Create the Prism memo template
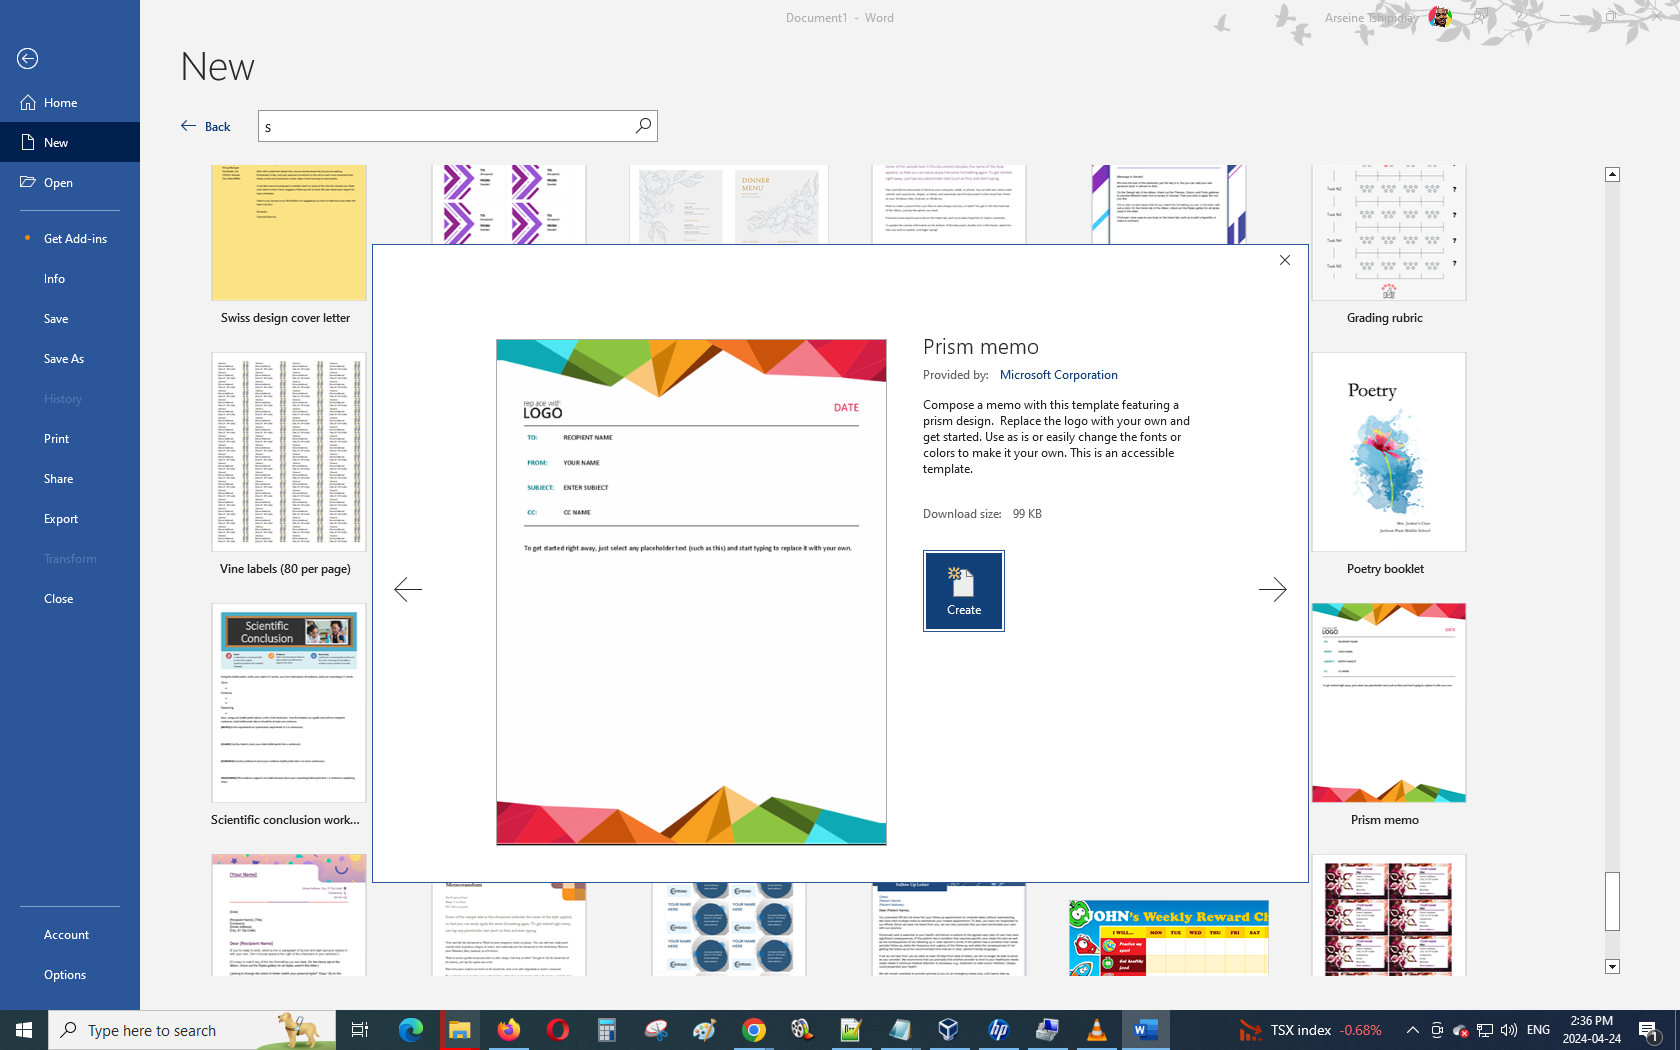 point(963,591)
